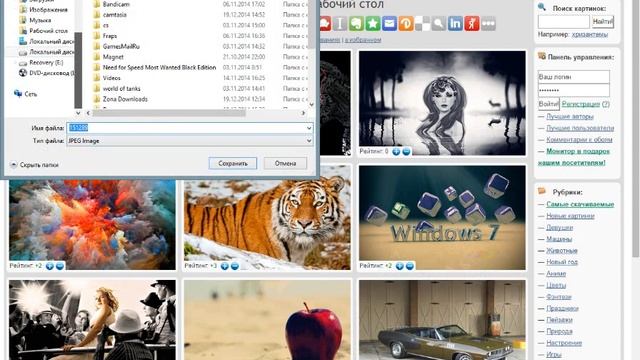640x360 pixels.
Task: Click the file list scroll-down arrow
Action: 311,105
